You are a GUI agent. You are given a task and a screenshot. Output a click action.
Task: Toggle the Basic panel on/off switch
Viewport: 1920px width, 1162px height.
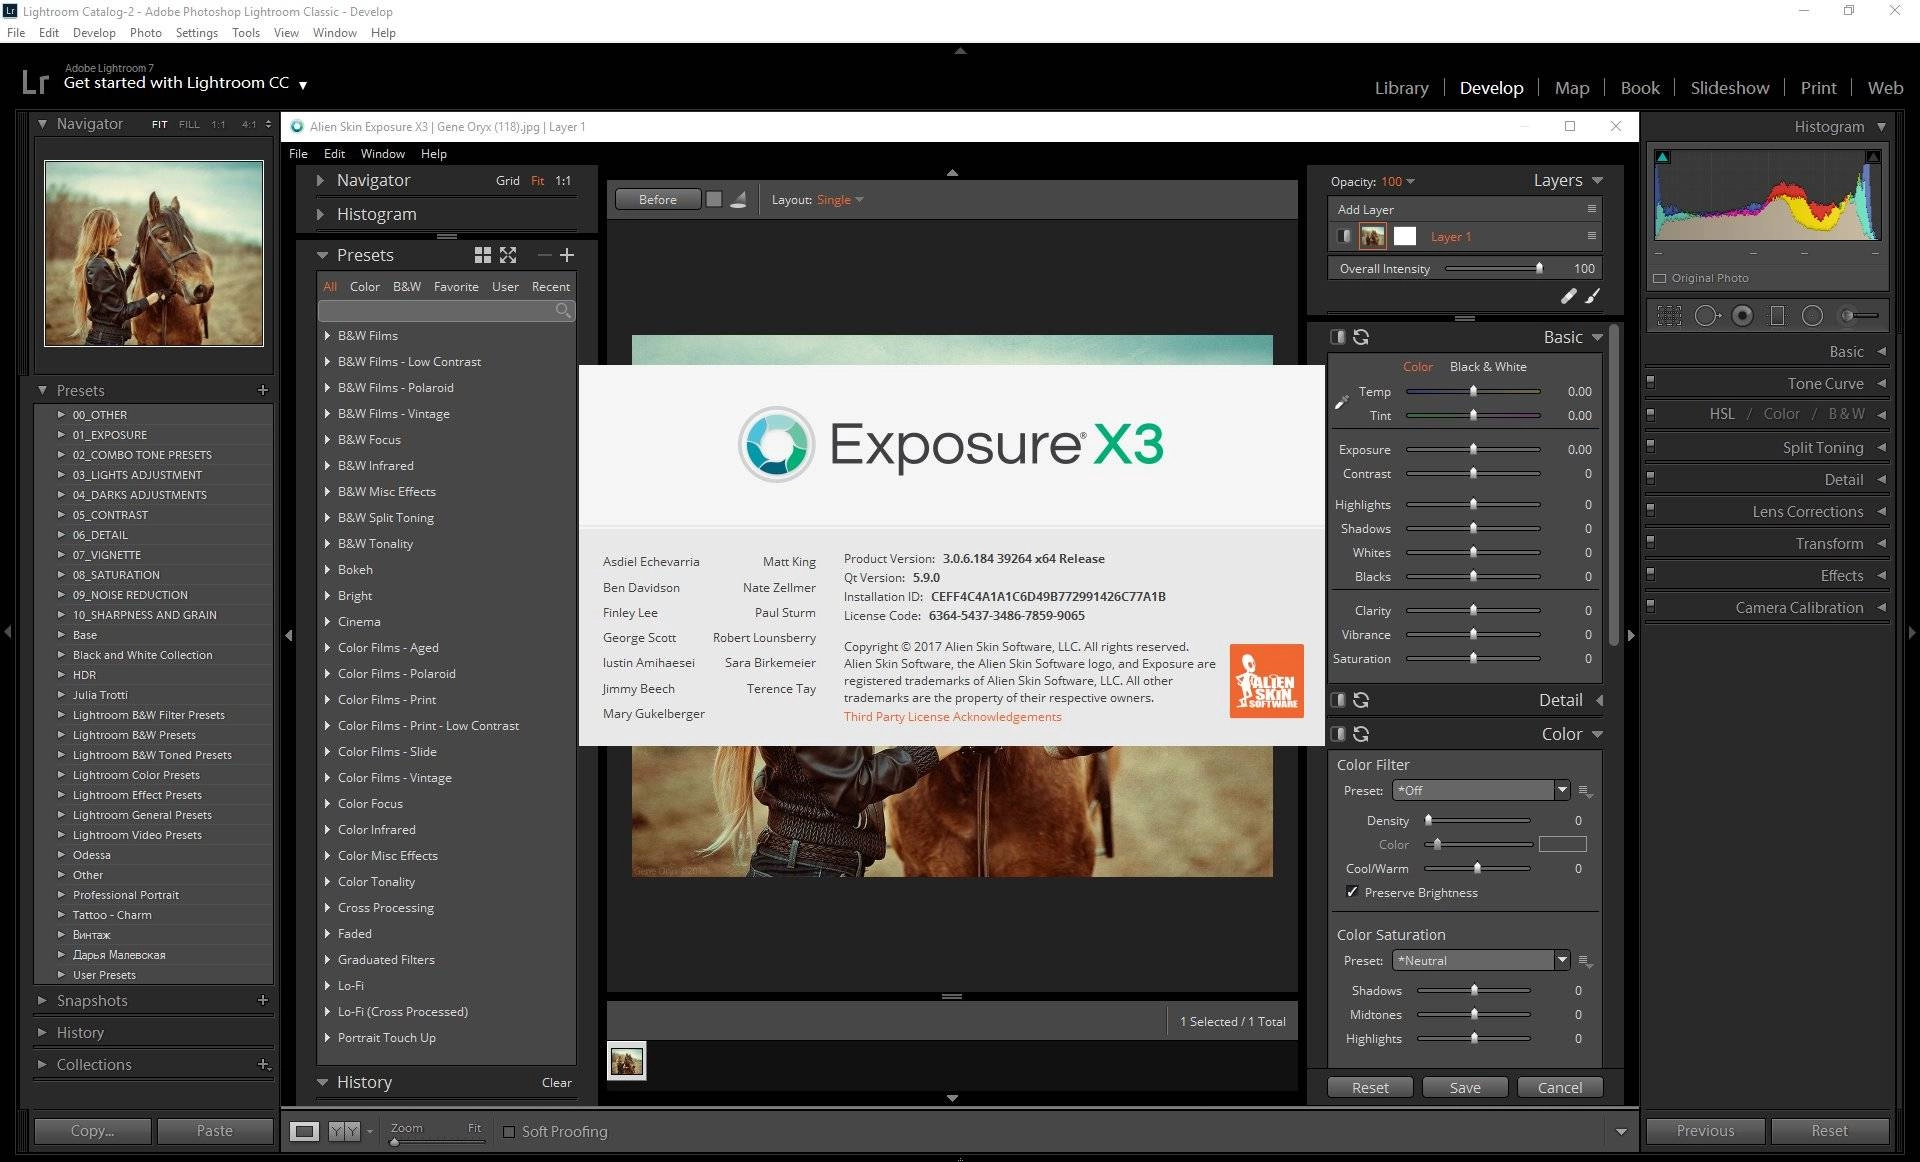tap(1338, 337)
